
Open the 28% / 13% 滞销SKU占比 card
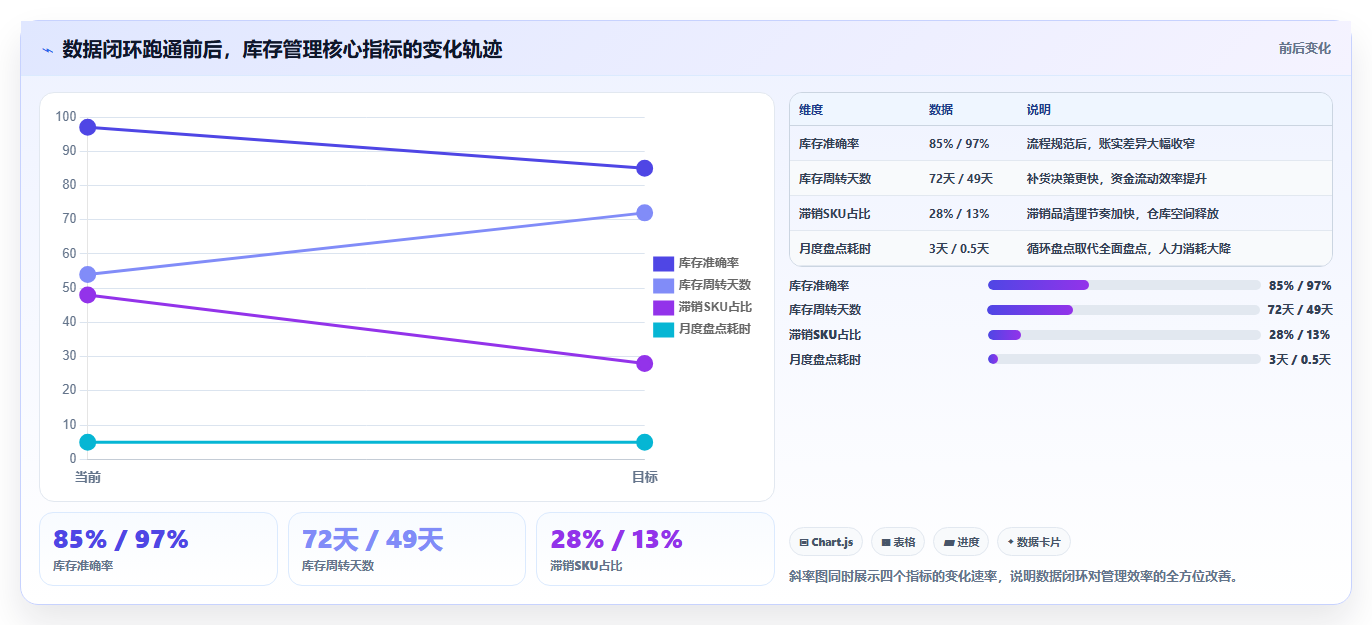coord(655,549)
